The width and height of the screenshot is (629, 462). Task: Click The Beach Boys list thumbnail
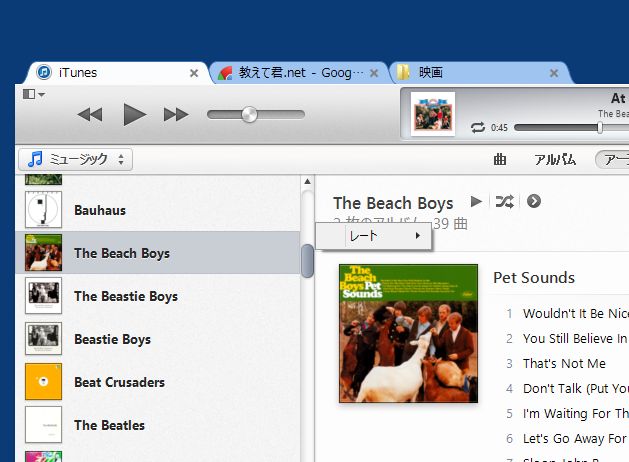[43, 253]
